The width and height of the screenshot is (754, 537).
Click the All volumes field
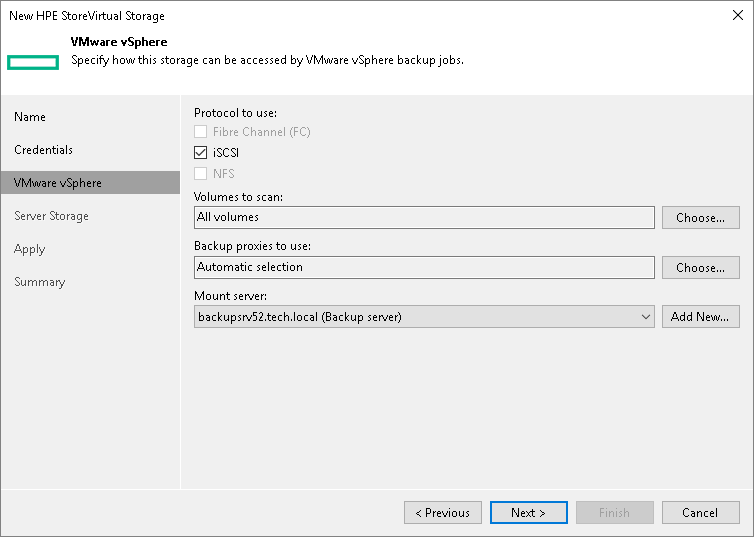(x=424, y=218)
